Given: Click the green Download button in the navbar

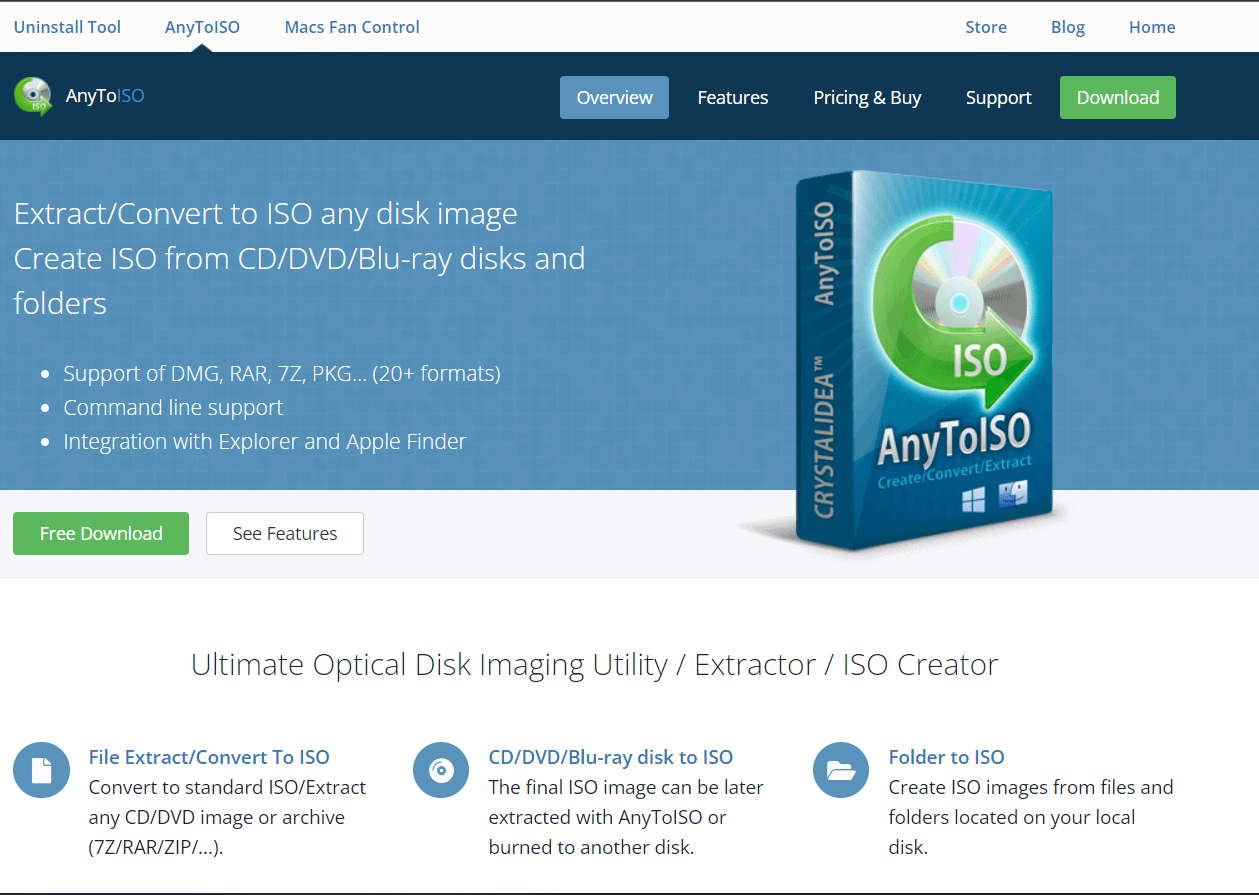Looking at the screenshot, I should pyautogui.click(x=1118, y=97).
